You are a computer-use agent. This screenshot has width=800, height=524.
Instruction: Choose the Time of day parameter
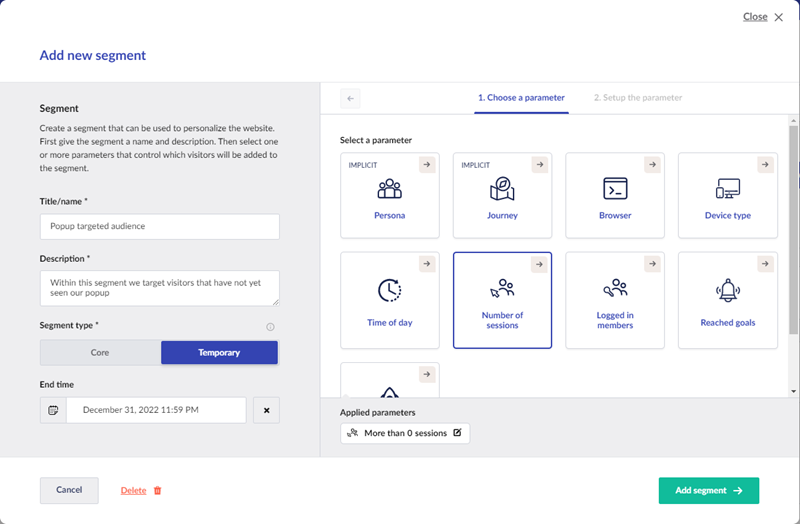(390, 300)
